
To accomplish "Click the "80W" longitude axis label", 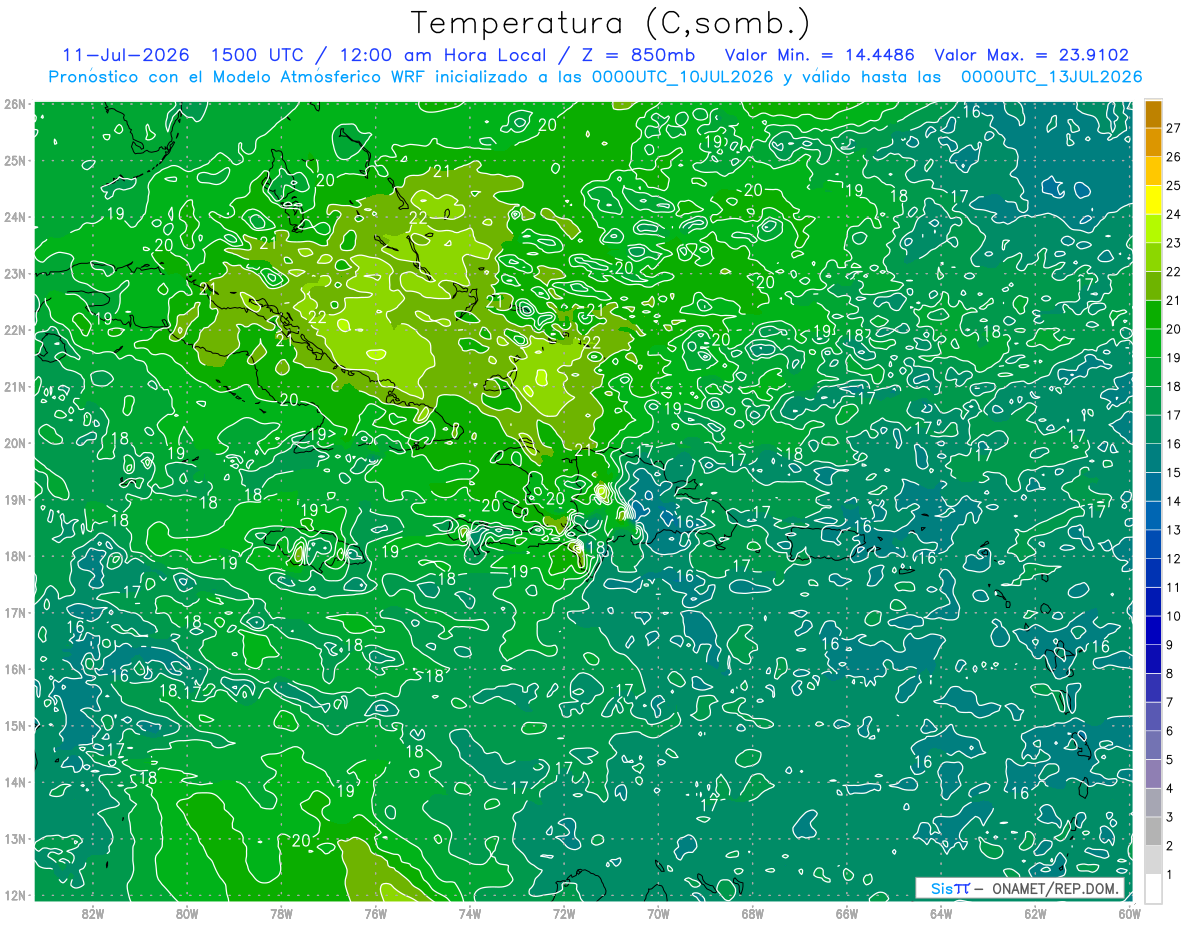I will pos(187,912).
